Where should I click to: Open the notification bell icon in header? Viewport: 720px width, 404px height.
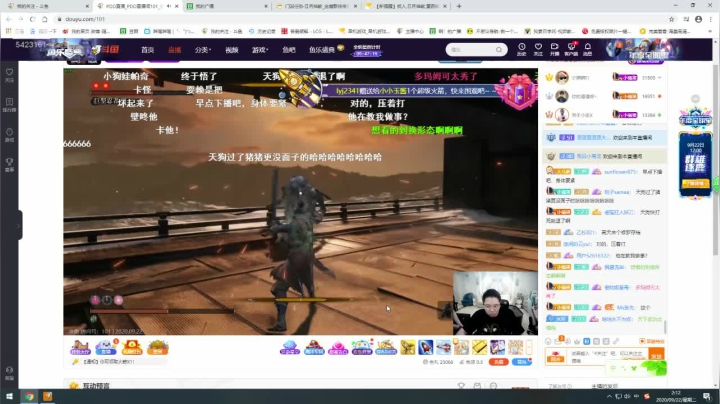(588, 47)
